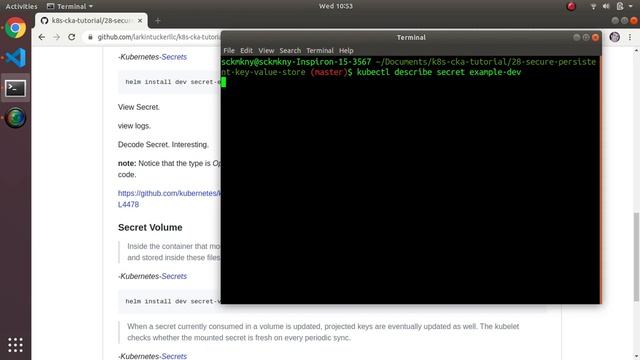This screenshot has width=640, height=360.
Task: Open the Edit menu in Terminal
Action: (x=246, y=51)
